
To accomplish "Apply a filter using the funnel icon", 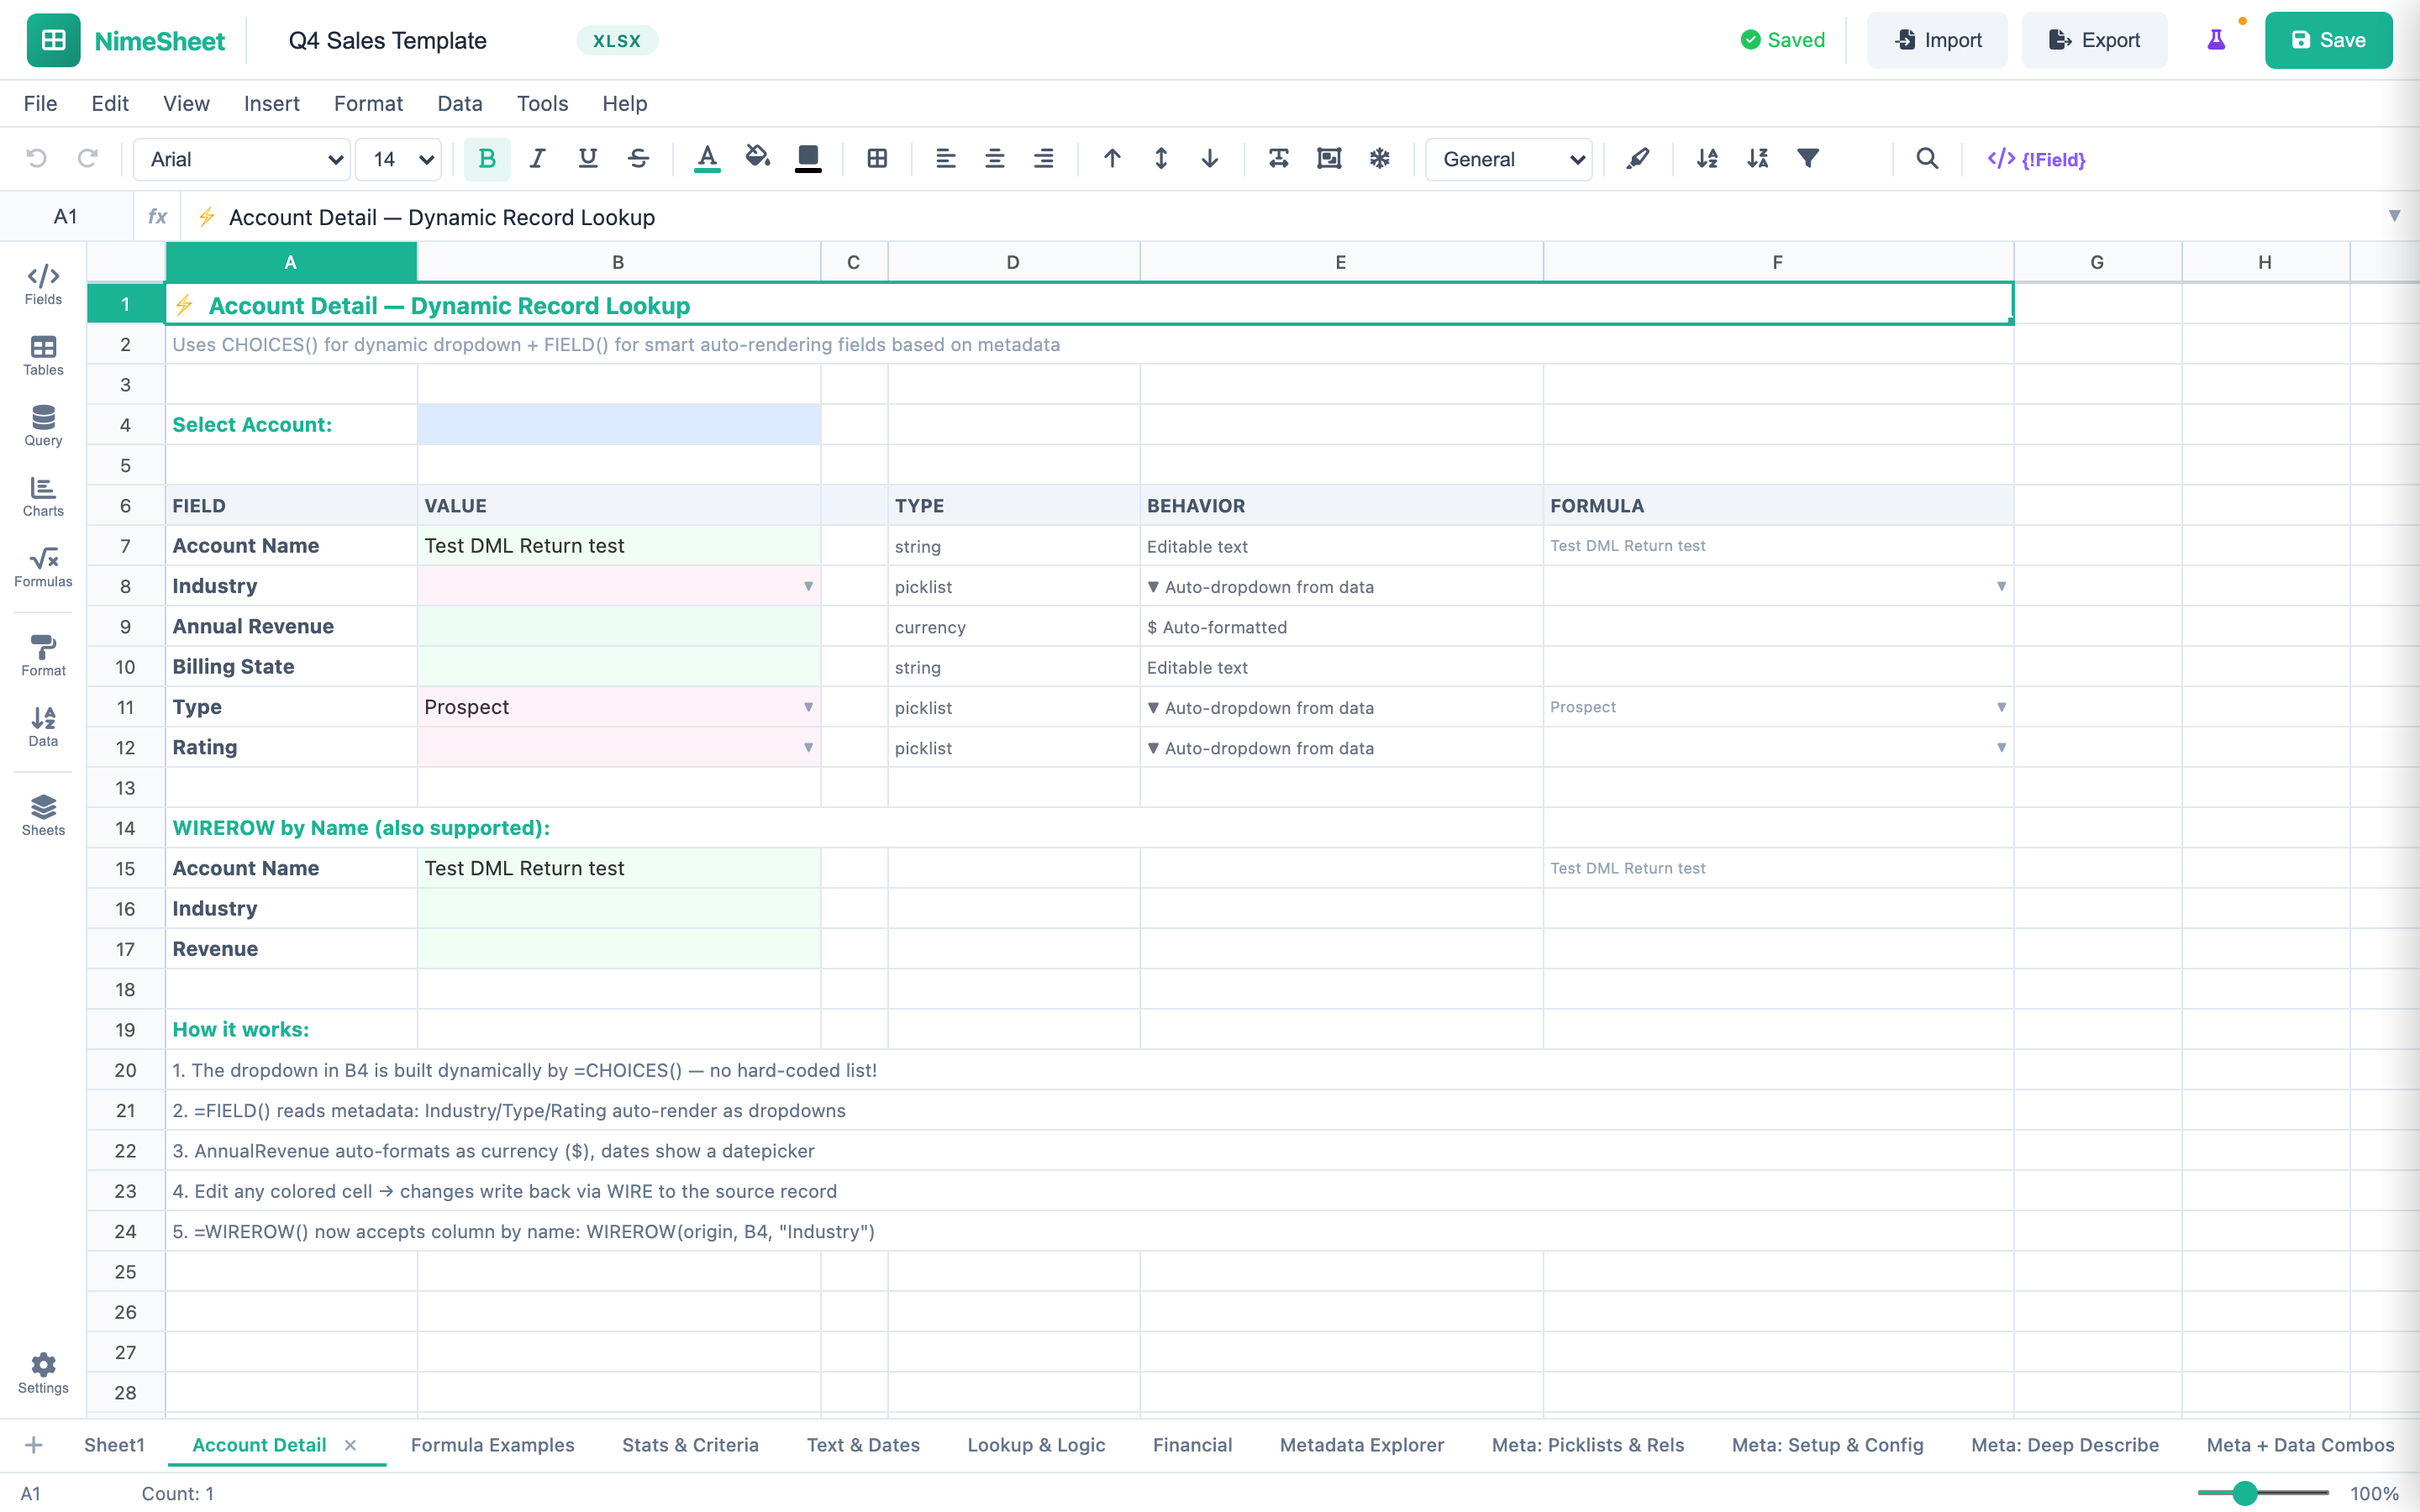I will [x=1808, y=158].
